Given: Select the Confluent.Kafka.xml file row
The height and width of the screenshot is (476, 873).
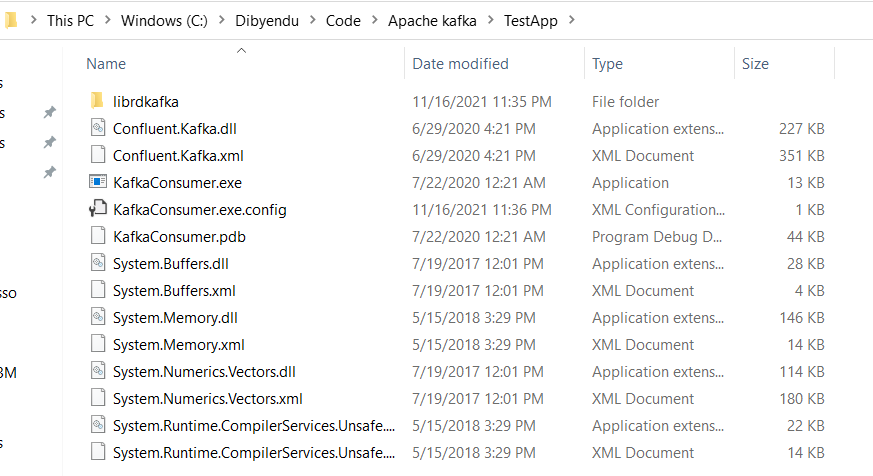Looking at the screenshot, I should click(457, 155).
